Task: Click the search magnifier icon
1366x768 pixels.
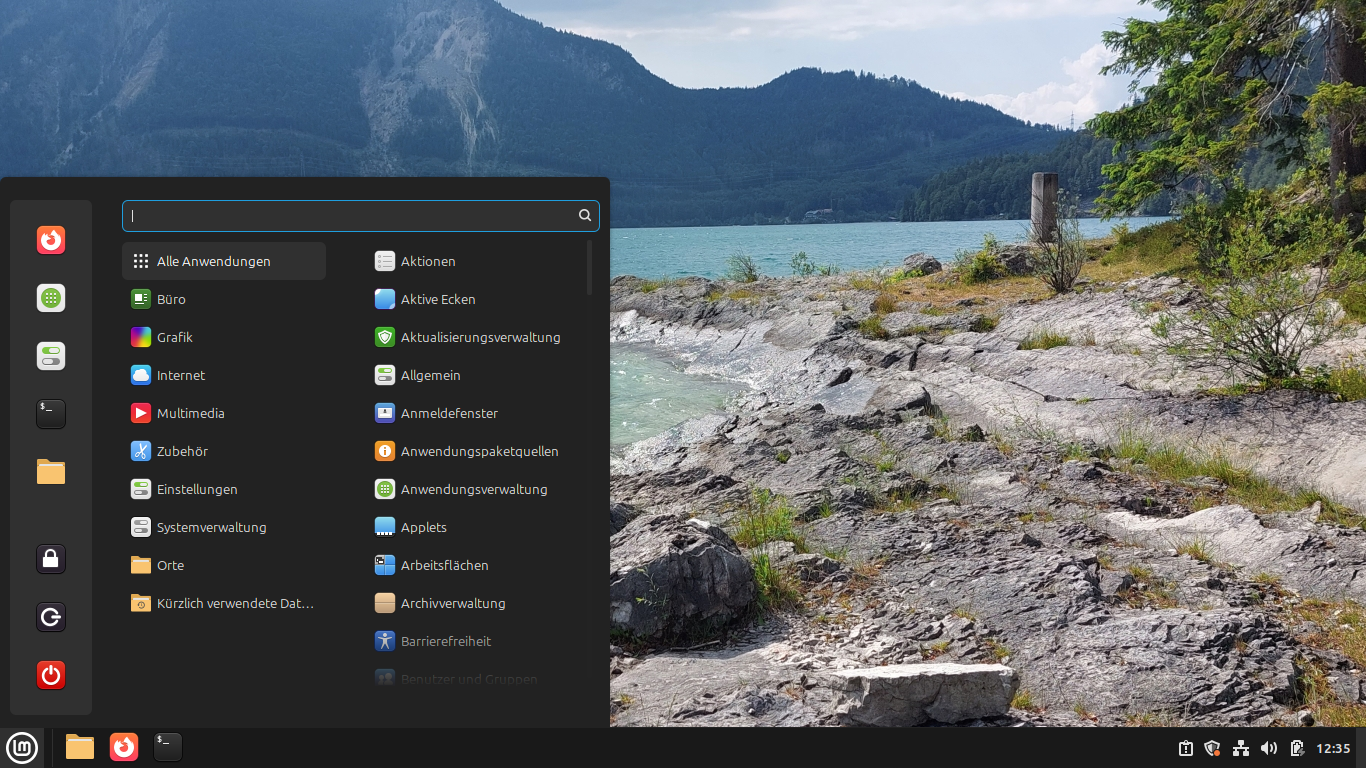Action: click(x=585, y=215)
